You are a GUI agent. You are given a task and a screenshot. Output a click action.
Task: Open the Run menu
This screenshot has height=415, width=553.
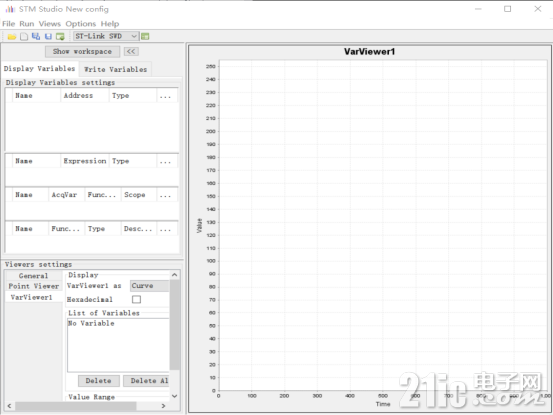(27, 24)
